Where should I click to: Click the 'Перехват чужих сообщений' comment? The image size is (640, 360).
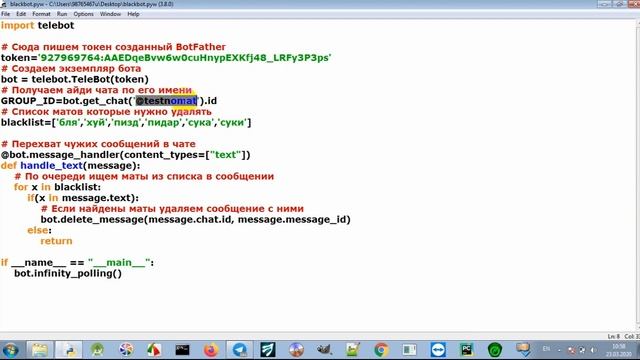coord(98,144)
